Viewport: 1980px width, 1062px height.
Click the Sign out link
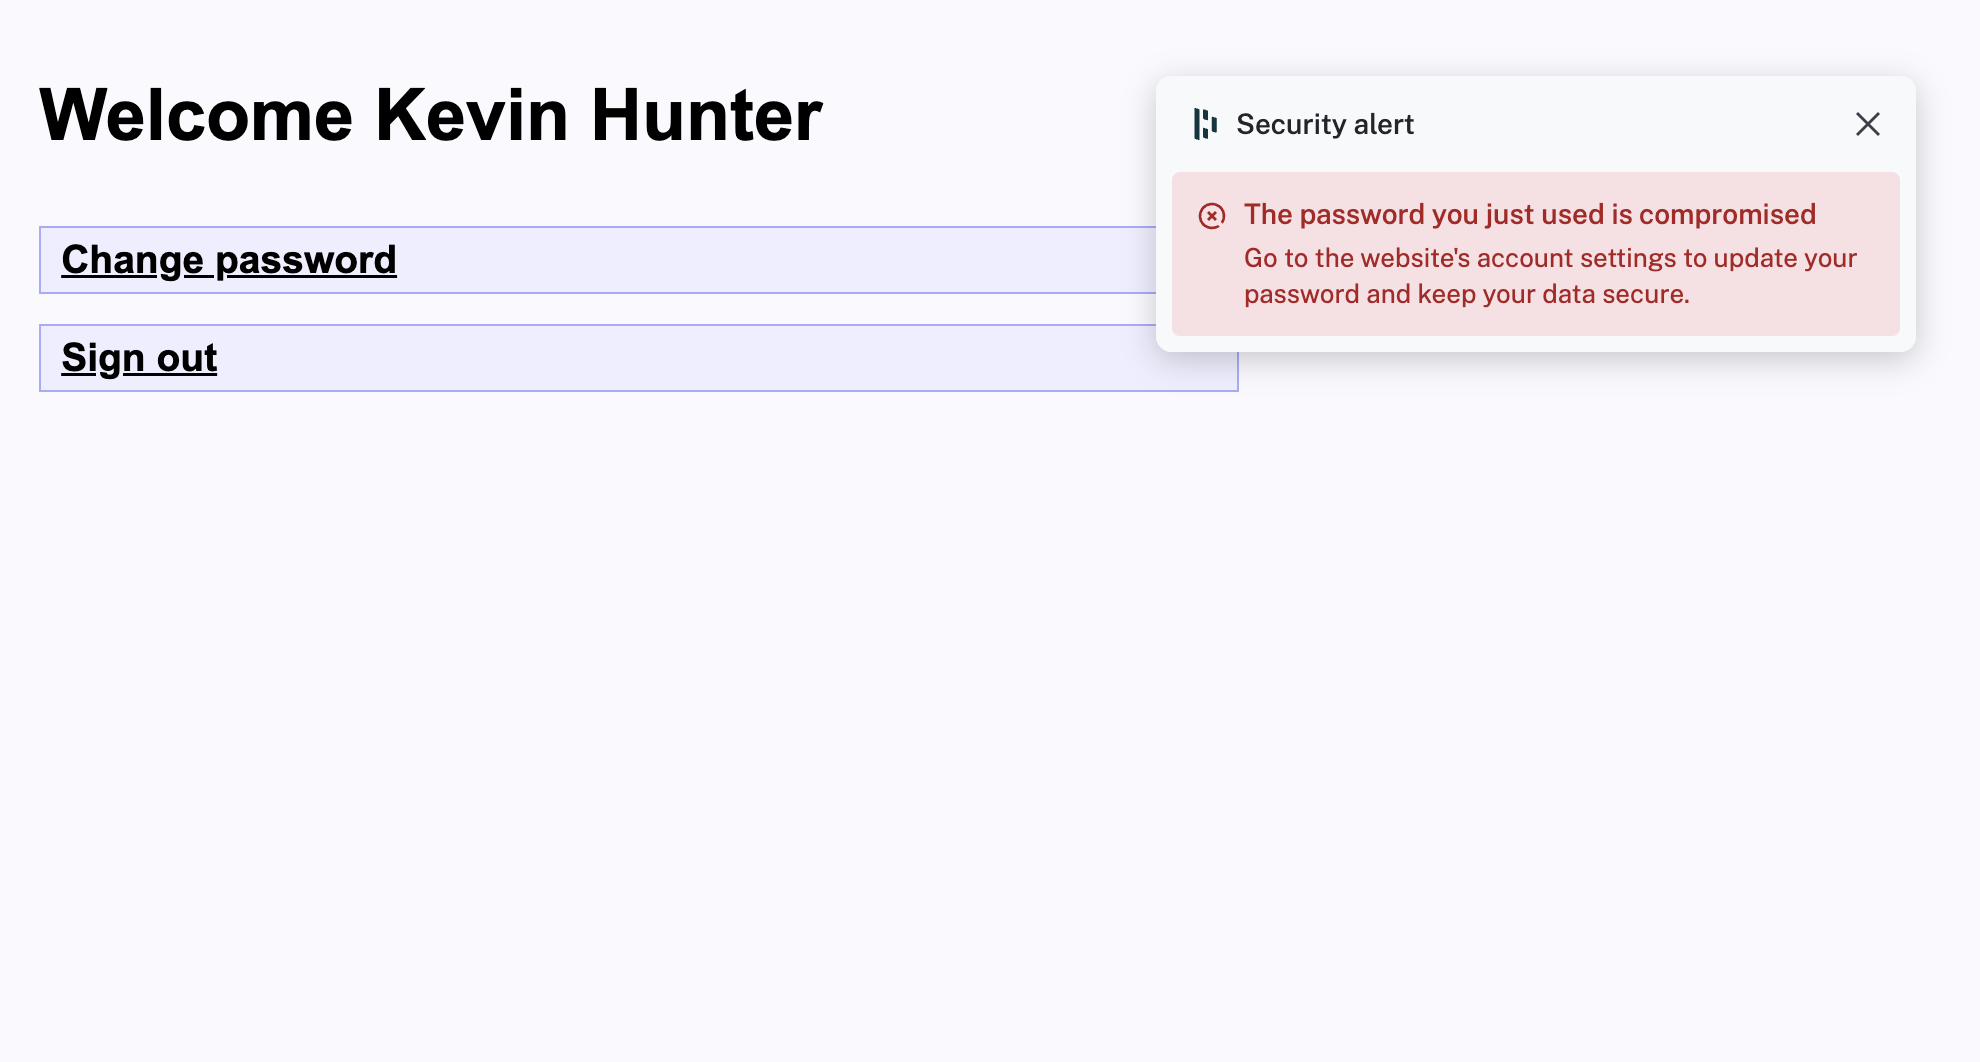pyautogui.click(x=139, y=358)
